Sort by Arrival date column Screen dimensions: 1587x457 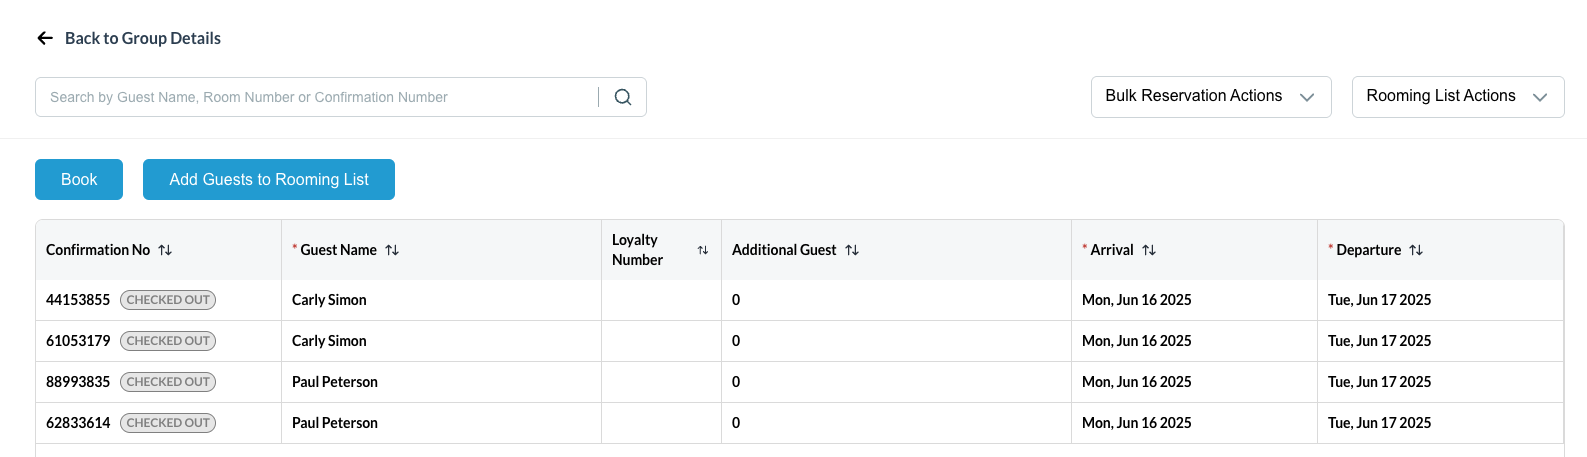tap(1149, 250)
